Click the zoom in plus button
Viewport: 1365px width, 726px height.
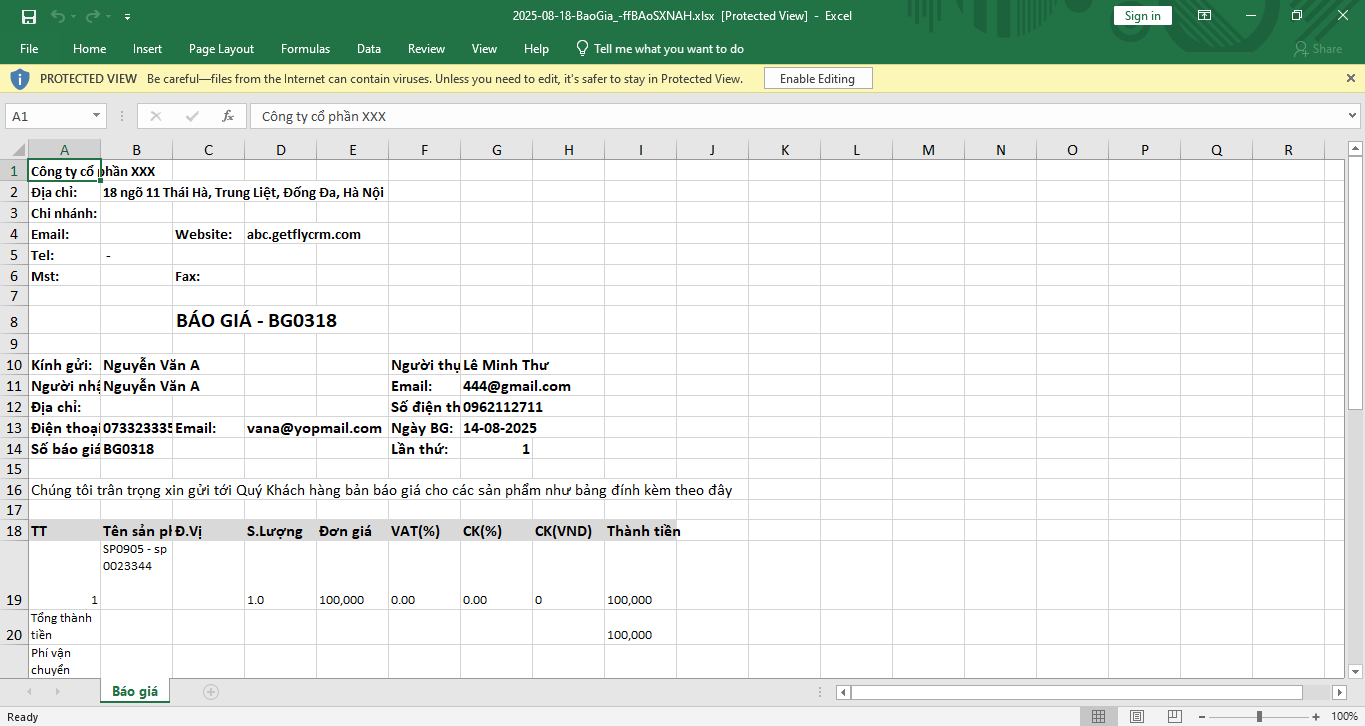tap(1317, 716)
